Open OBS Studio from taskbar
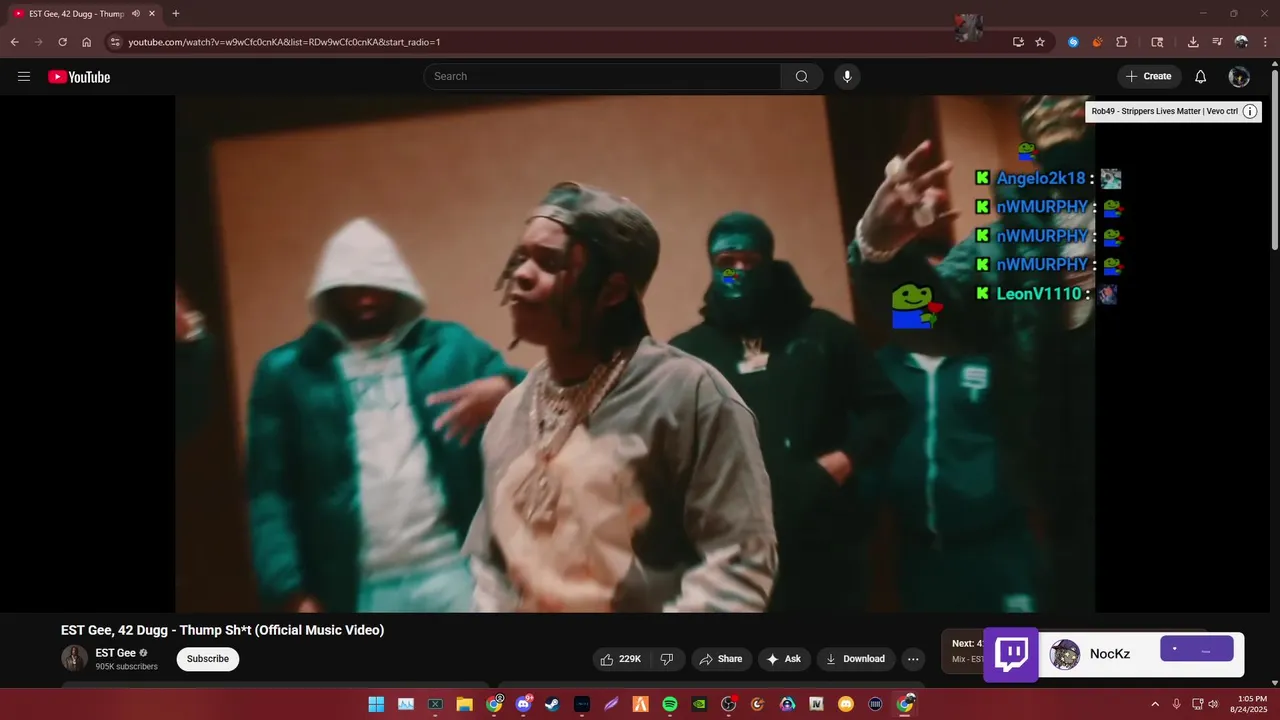 (x=729, y=704)
